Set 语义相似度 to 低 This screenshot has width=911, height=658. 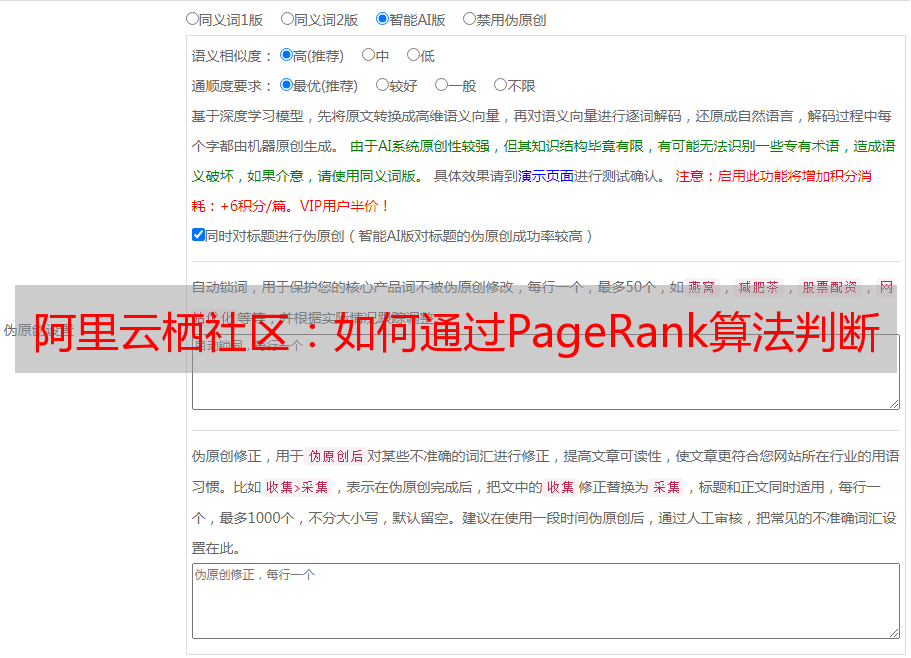413,55
